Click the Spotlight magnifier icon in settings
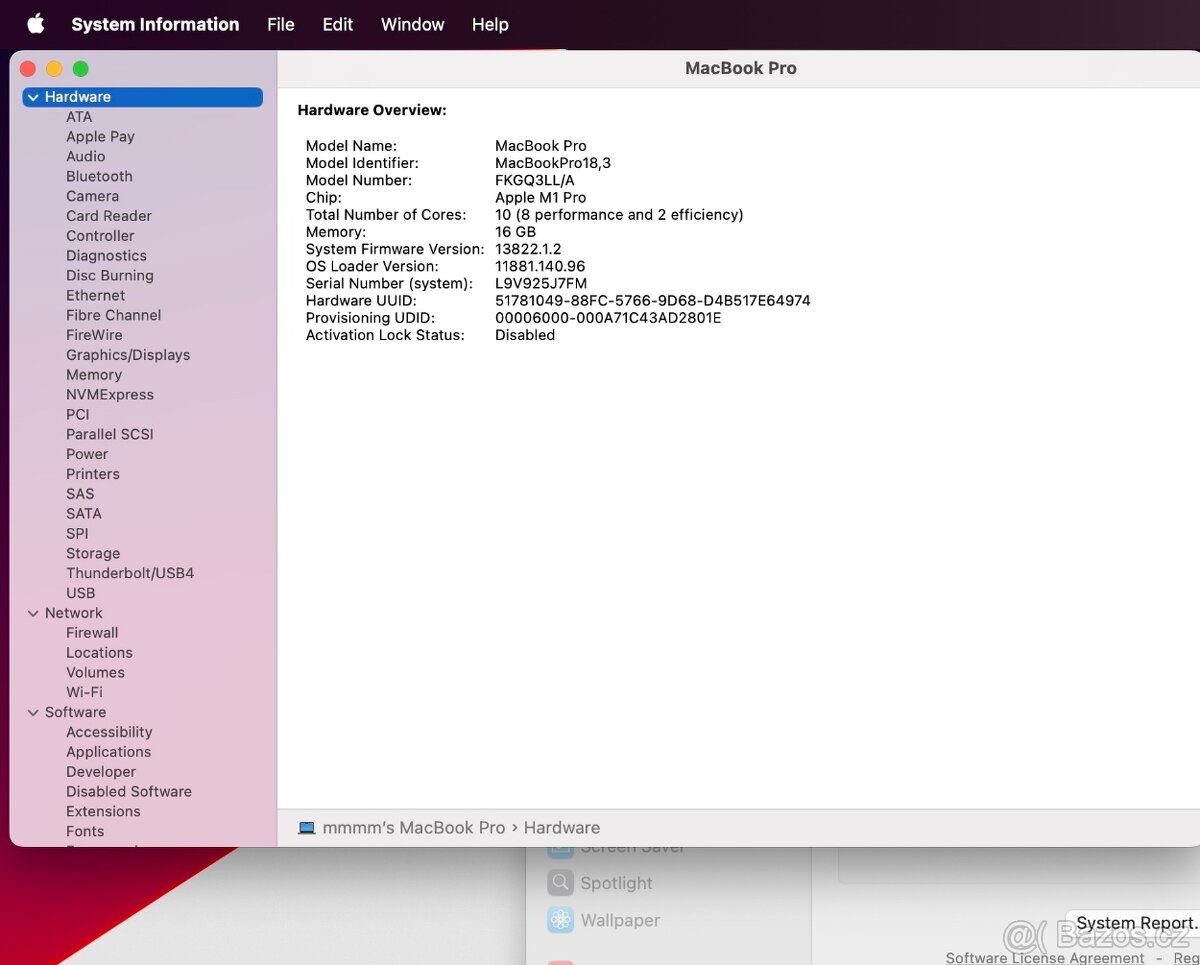 [x=560, y=883]
